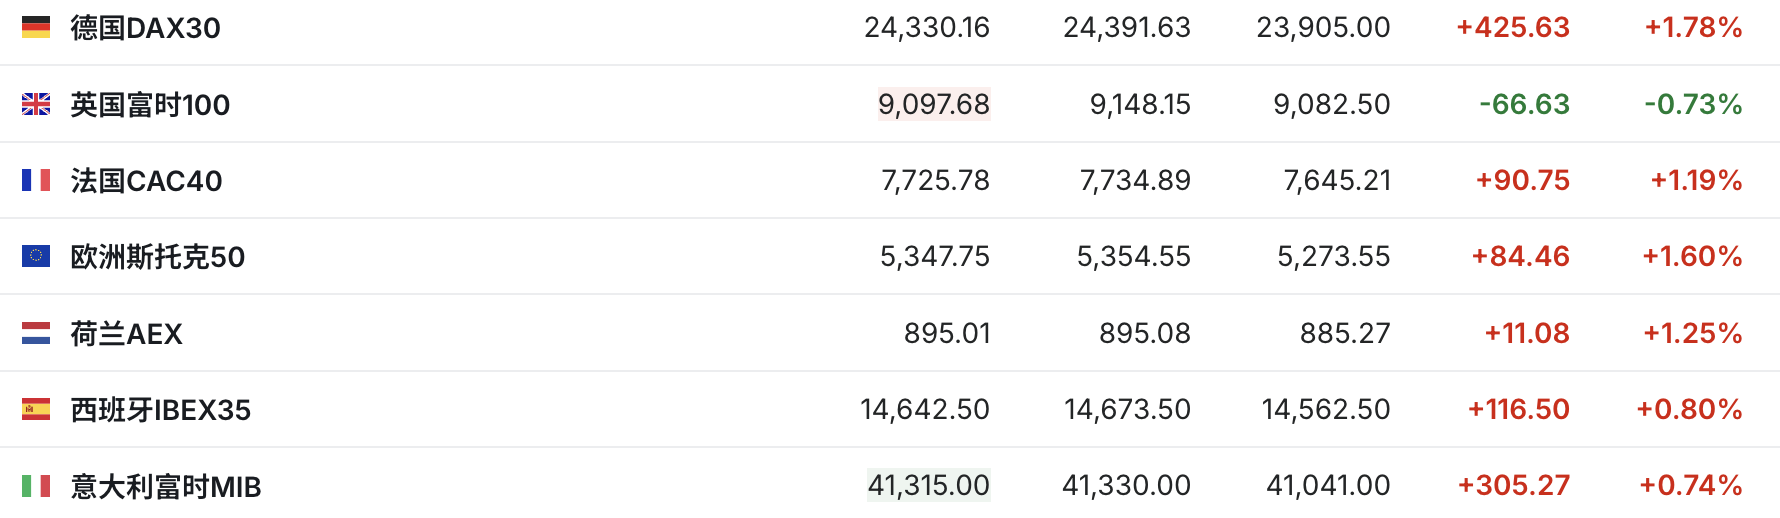Image resolution: width=1780 pixels, height=518 pixels.
Task: Click the EU flag icon
Action: point(36,256)
